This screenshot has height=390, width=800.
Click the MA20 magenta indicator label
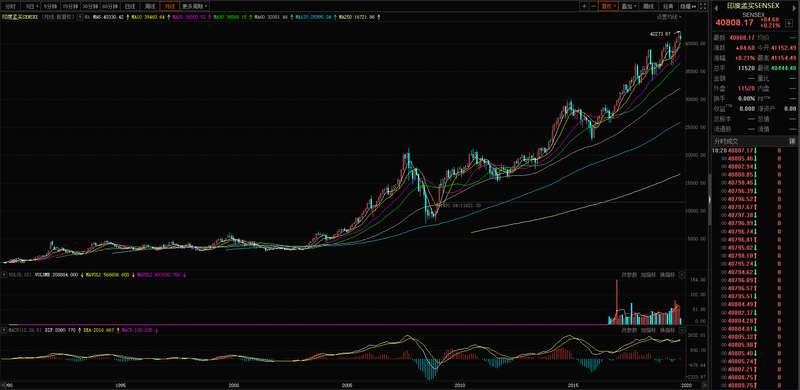(189, 17)
